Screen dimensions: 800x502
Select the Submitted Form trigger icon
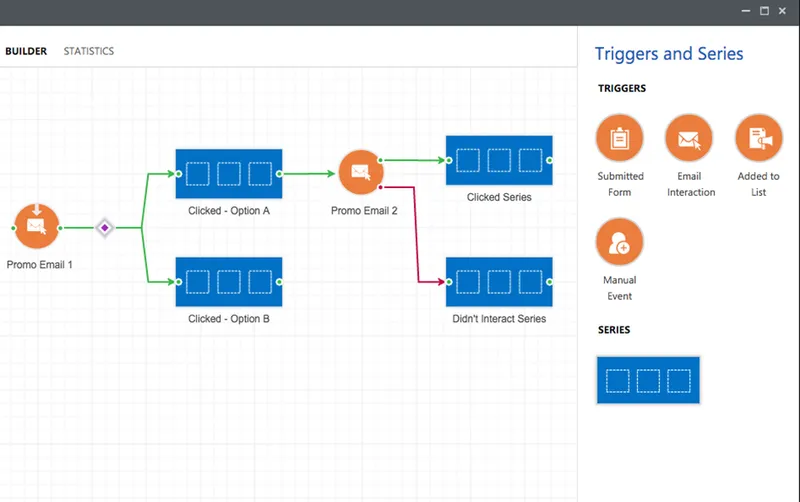619,138
